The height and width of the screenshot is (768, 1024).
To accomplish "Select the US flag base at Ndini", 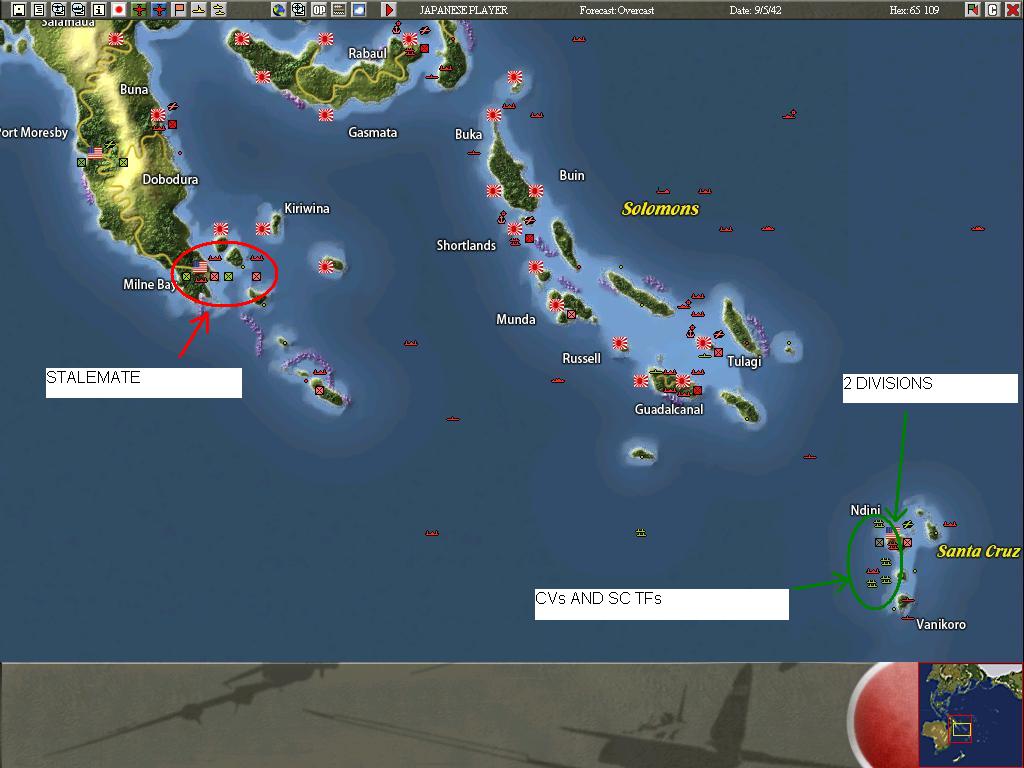I will [x=891, y=534].
